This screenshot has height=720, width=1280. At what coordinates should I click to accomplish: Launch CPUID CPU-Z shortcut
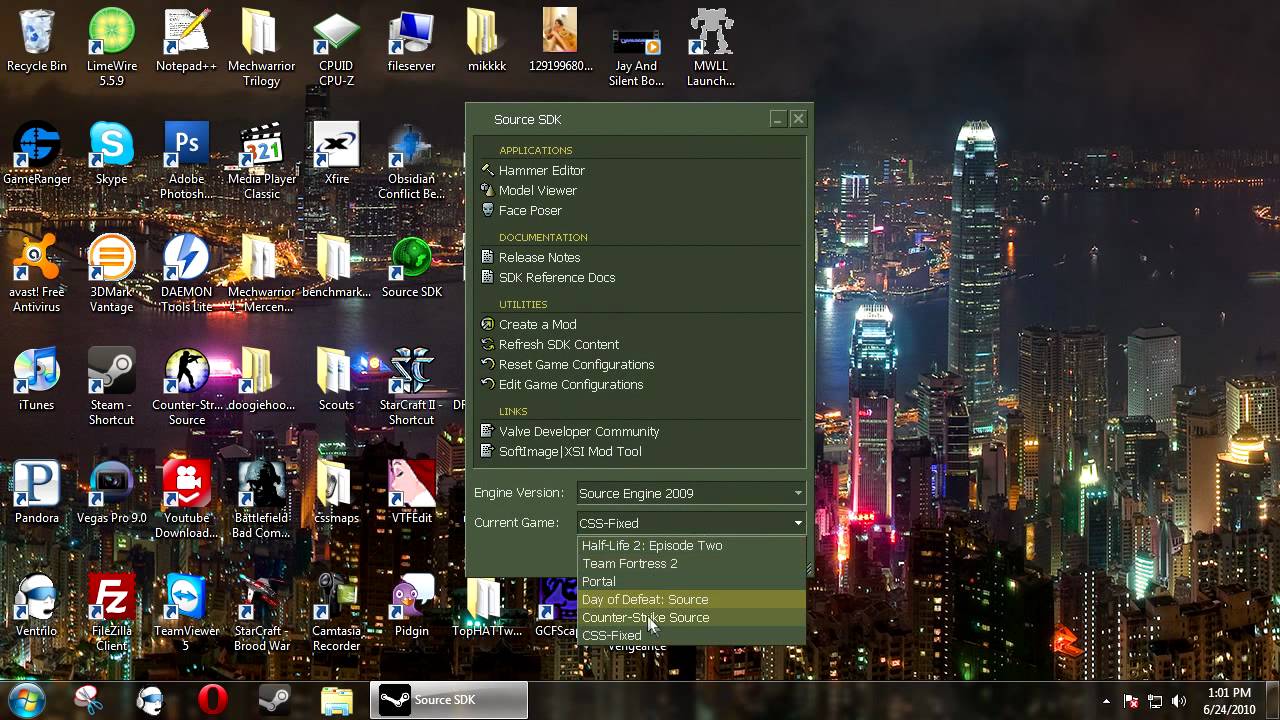pos(336,47)
